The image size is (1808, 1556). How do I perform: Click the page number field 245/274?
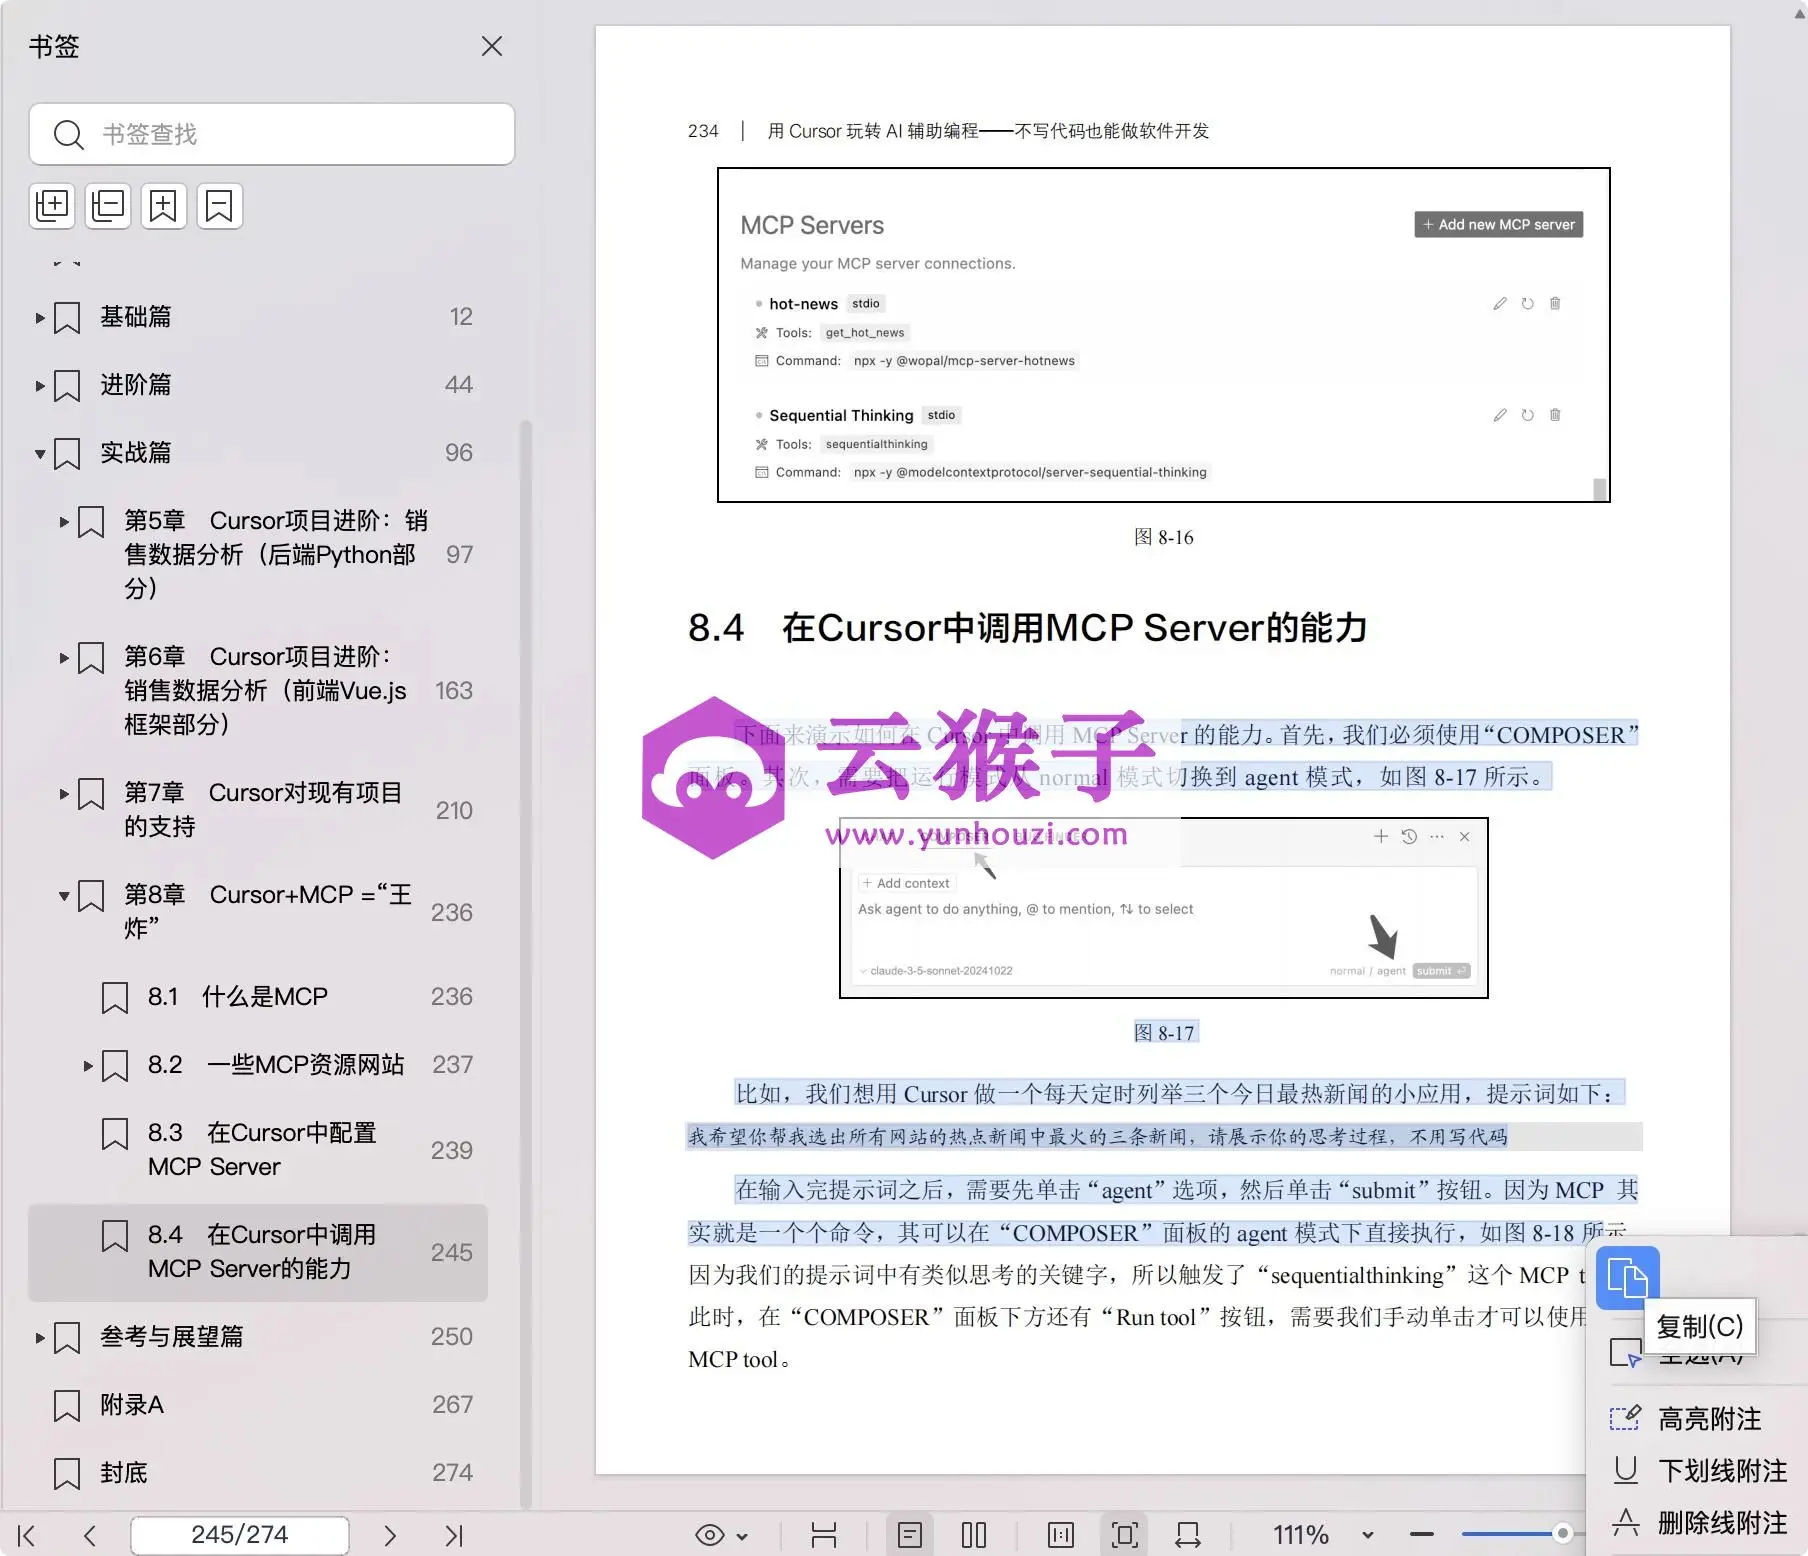point(240,1535)
